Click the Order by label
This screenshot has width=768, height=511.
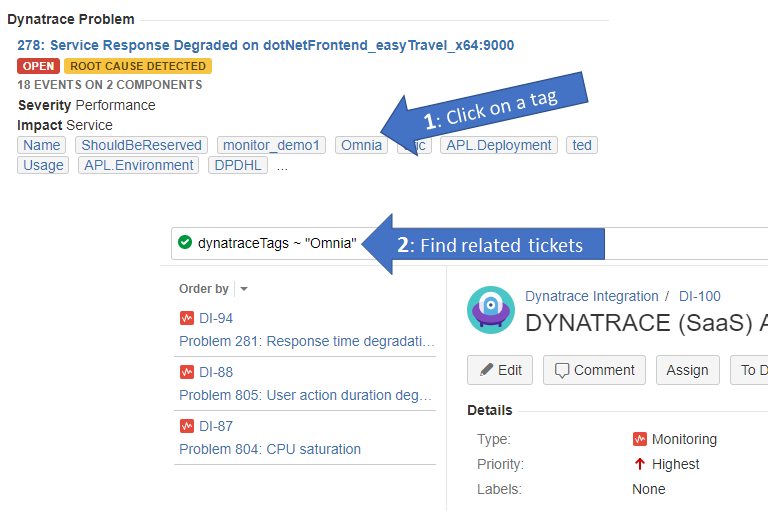pos(204,289)
